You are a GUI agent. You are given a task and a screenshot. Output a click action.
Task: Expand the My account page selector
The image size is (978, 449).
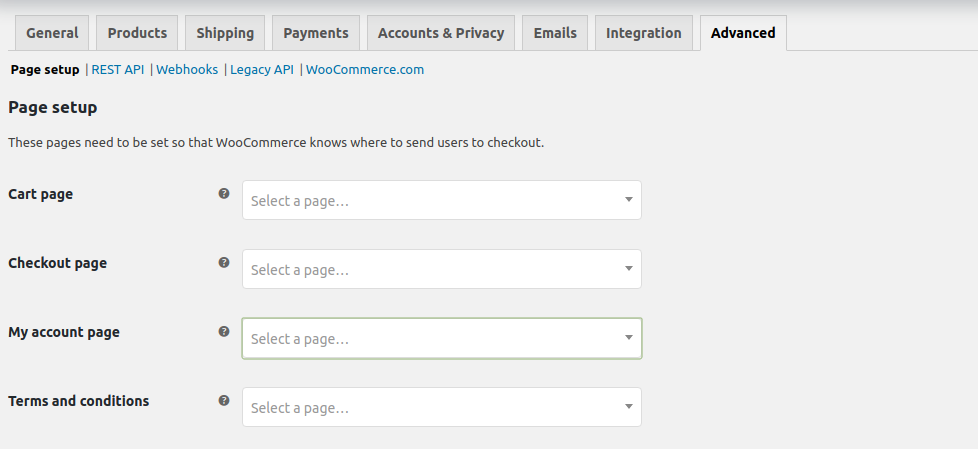click(441, 338)
